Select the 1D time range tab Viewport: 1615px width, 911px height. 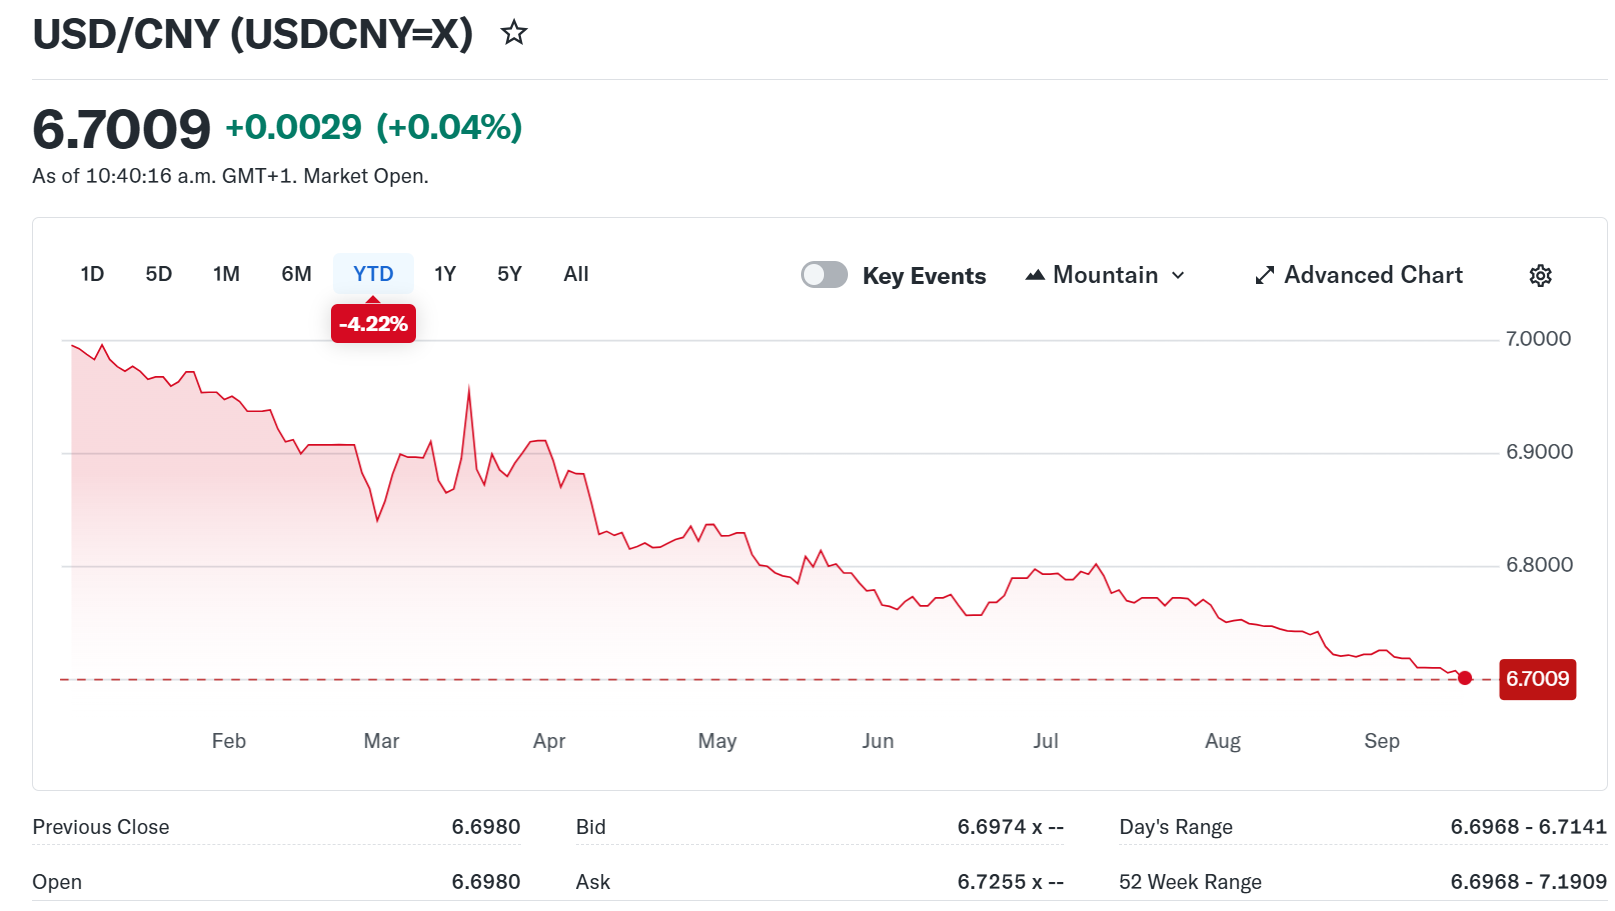(92, 274)
